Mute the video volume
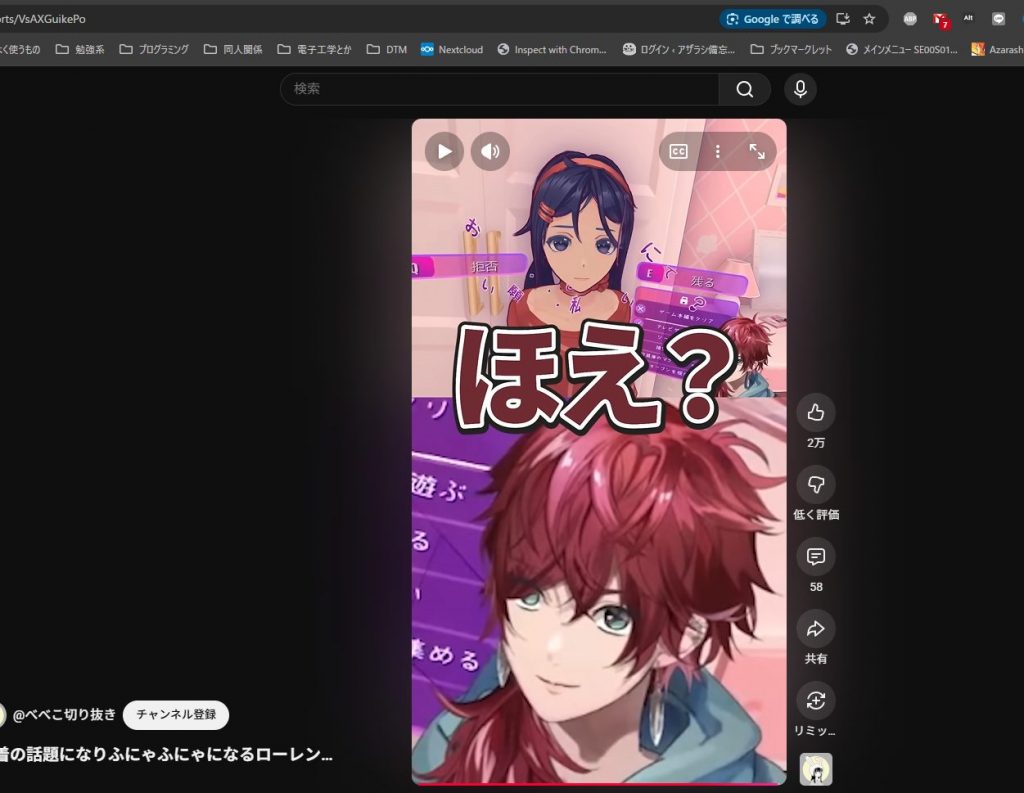The height and width of the screenshot is (793, 1024). [x=490, y=152]
